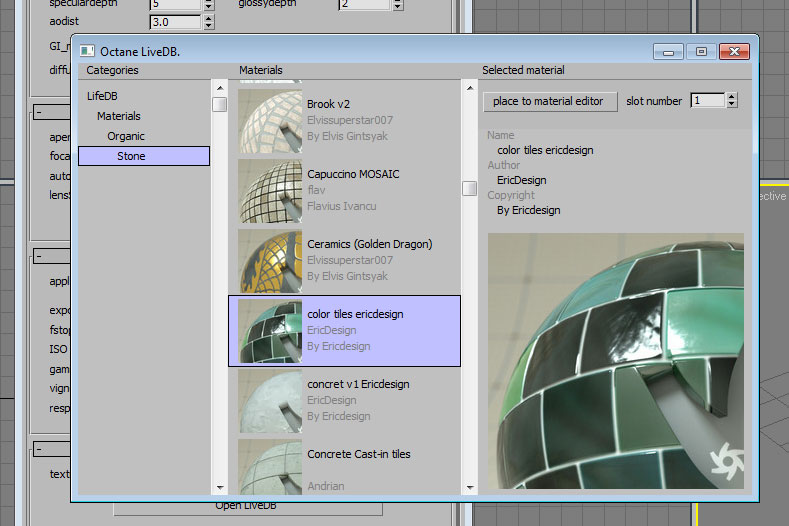Click selected author value 'EricDesign'

coord(522,180)
